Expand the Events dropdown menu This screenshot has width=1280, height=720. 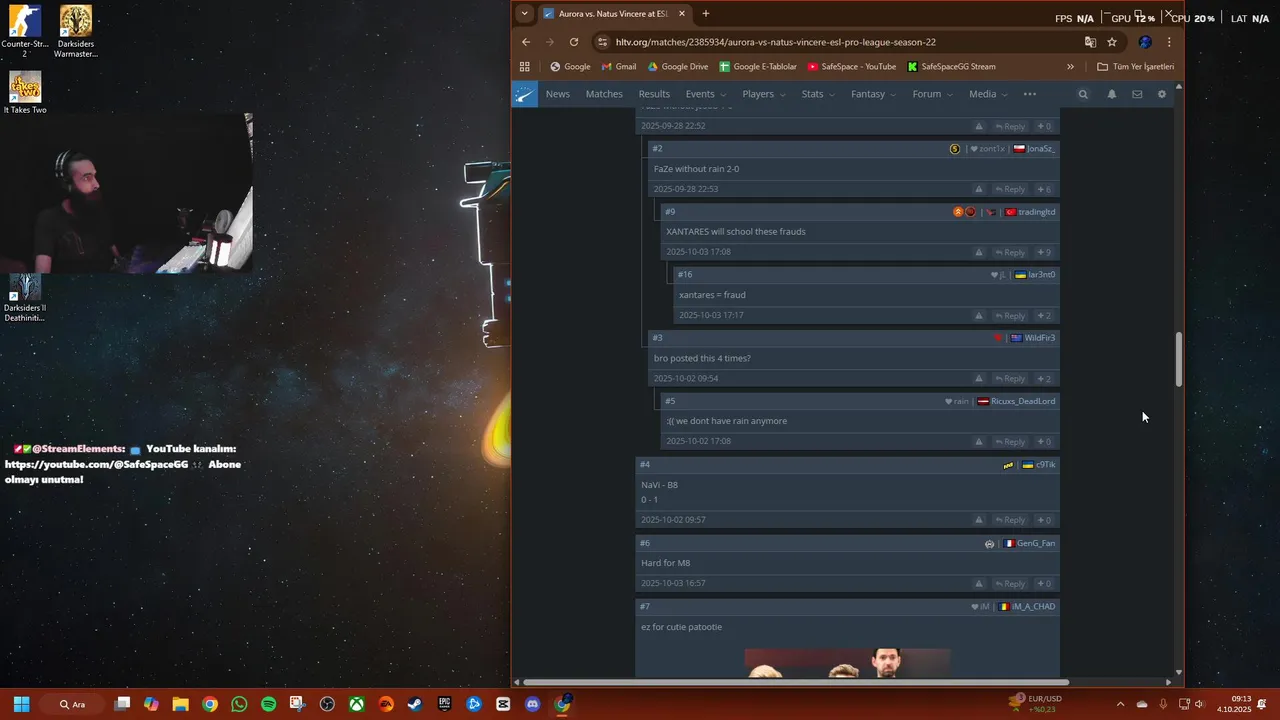click(x=706, y=94)
